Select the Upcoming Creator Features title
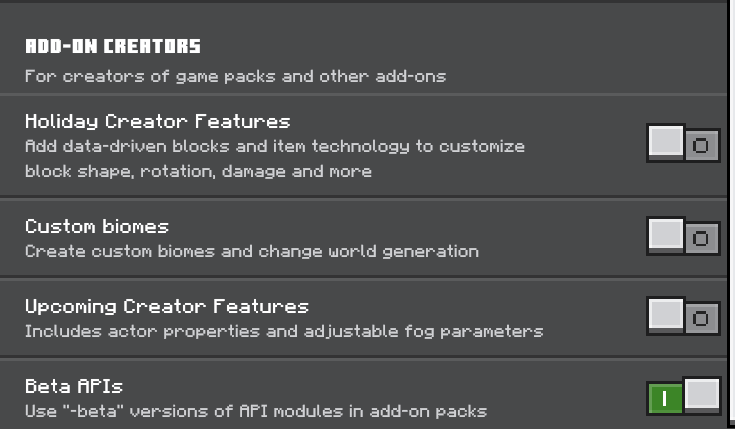This screenshot has height=429, width=735. [166, 306]
